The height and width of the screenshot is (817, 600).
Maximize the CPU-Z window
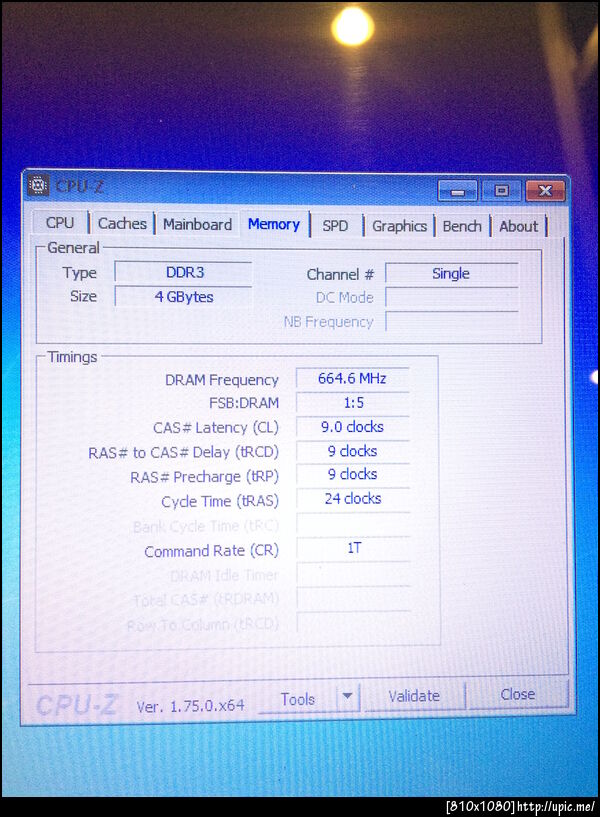click(501, 191)
